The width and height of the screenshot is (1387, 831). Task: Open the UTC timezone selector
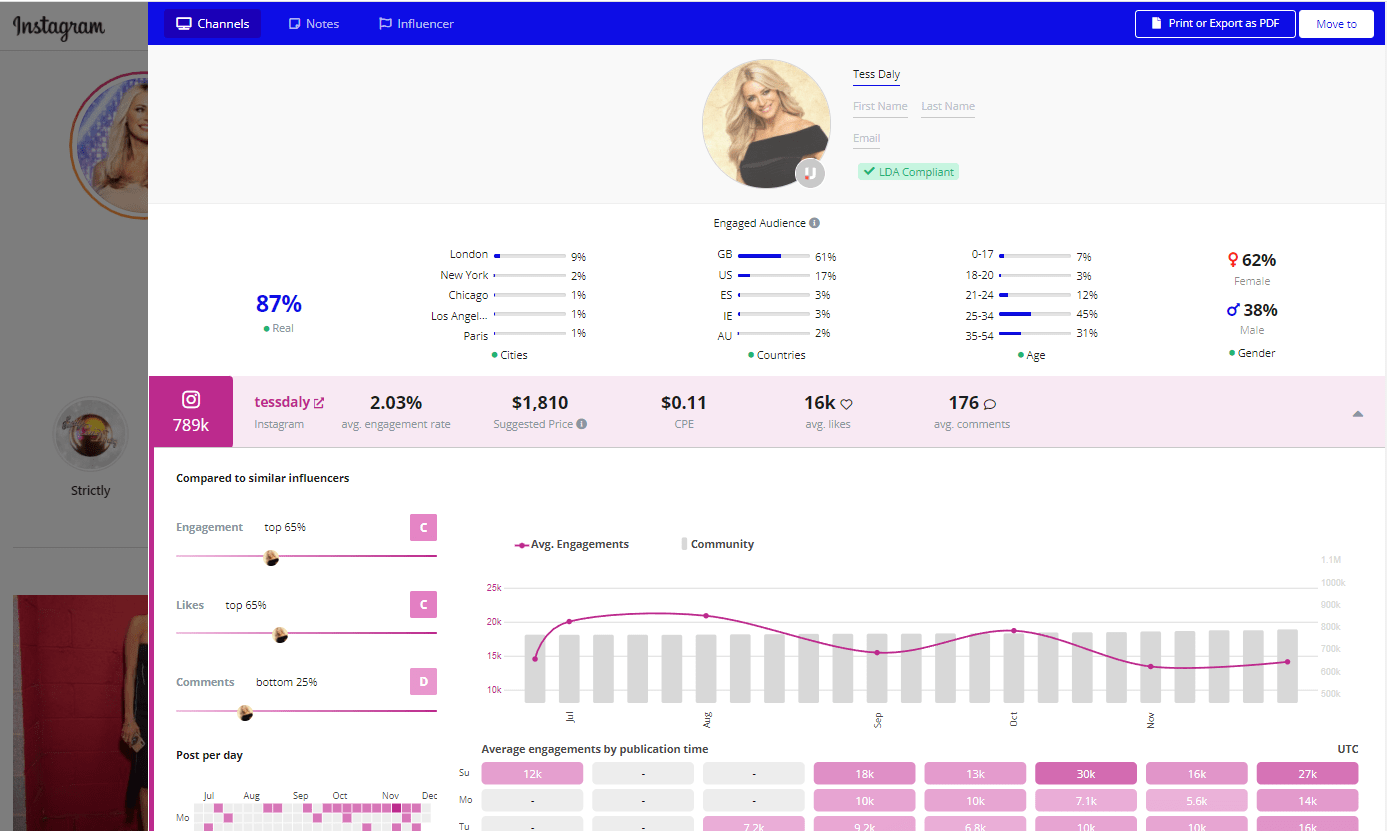(x=1348, y=748)
